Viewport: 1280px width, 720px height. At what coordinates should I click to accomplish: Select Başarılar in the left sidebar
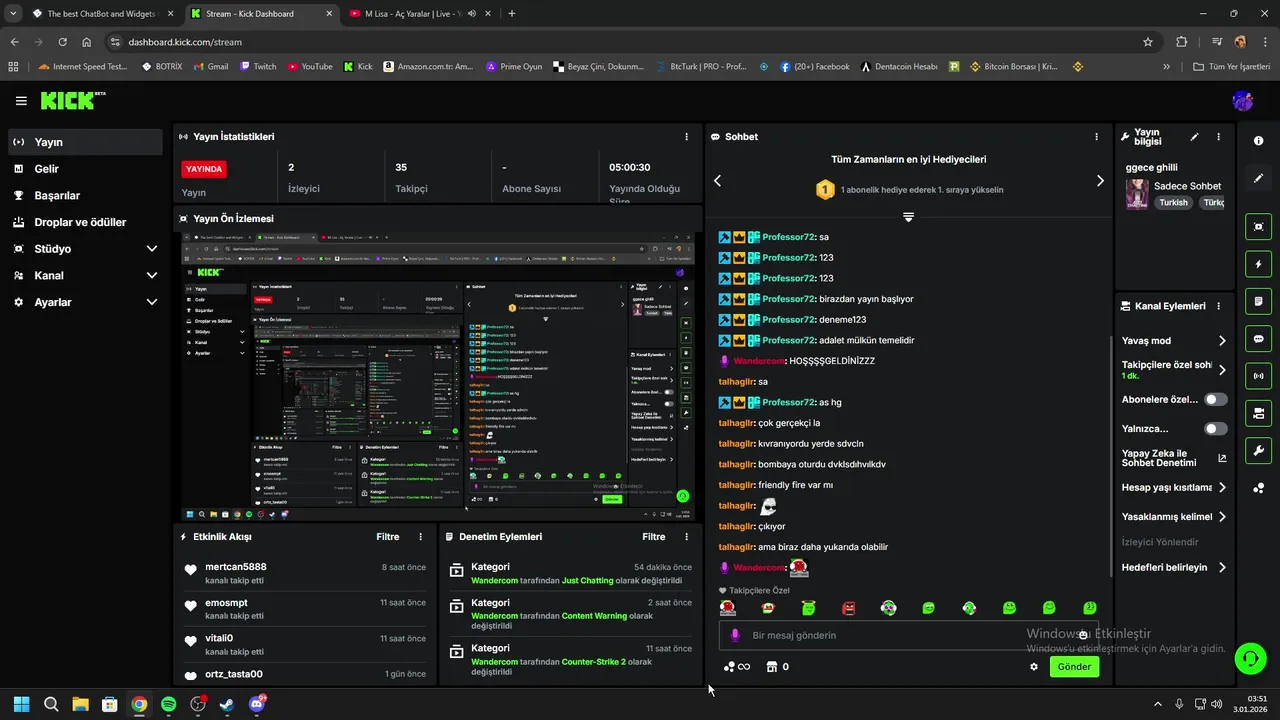tap(85, 196)
